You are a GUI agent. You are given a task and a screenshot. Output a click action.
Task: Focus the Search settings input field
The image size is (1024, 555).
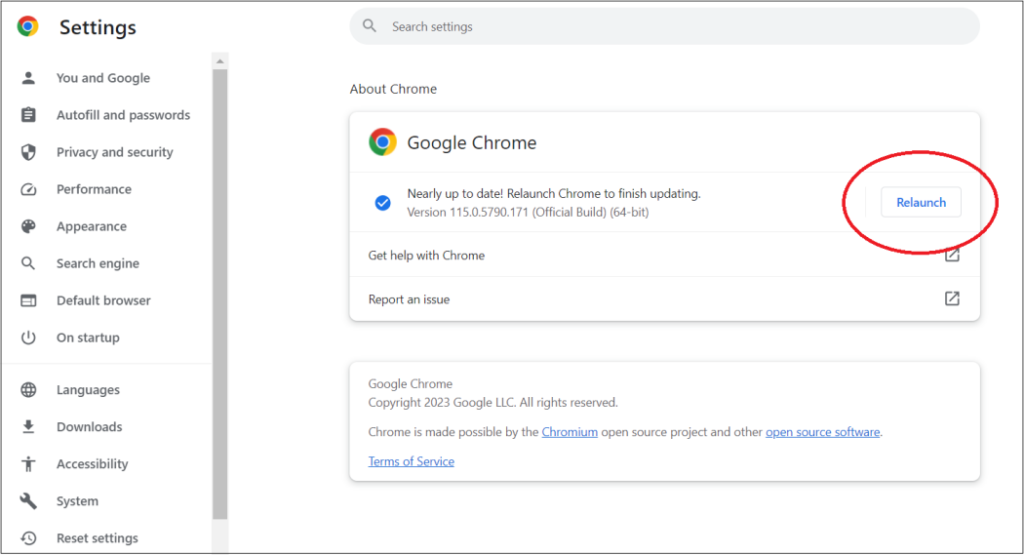(x=664, y=27)
